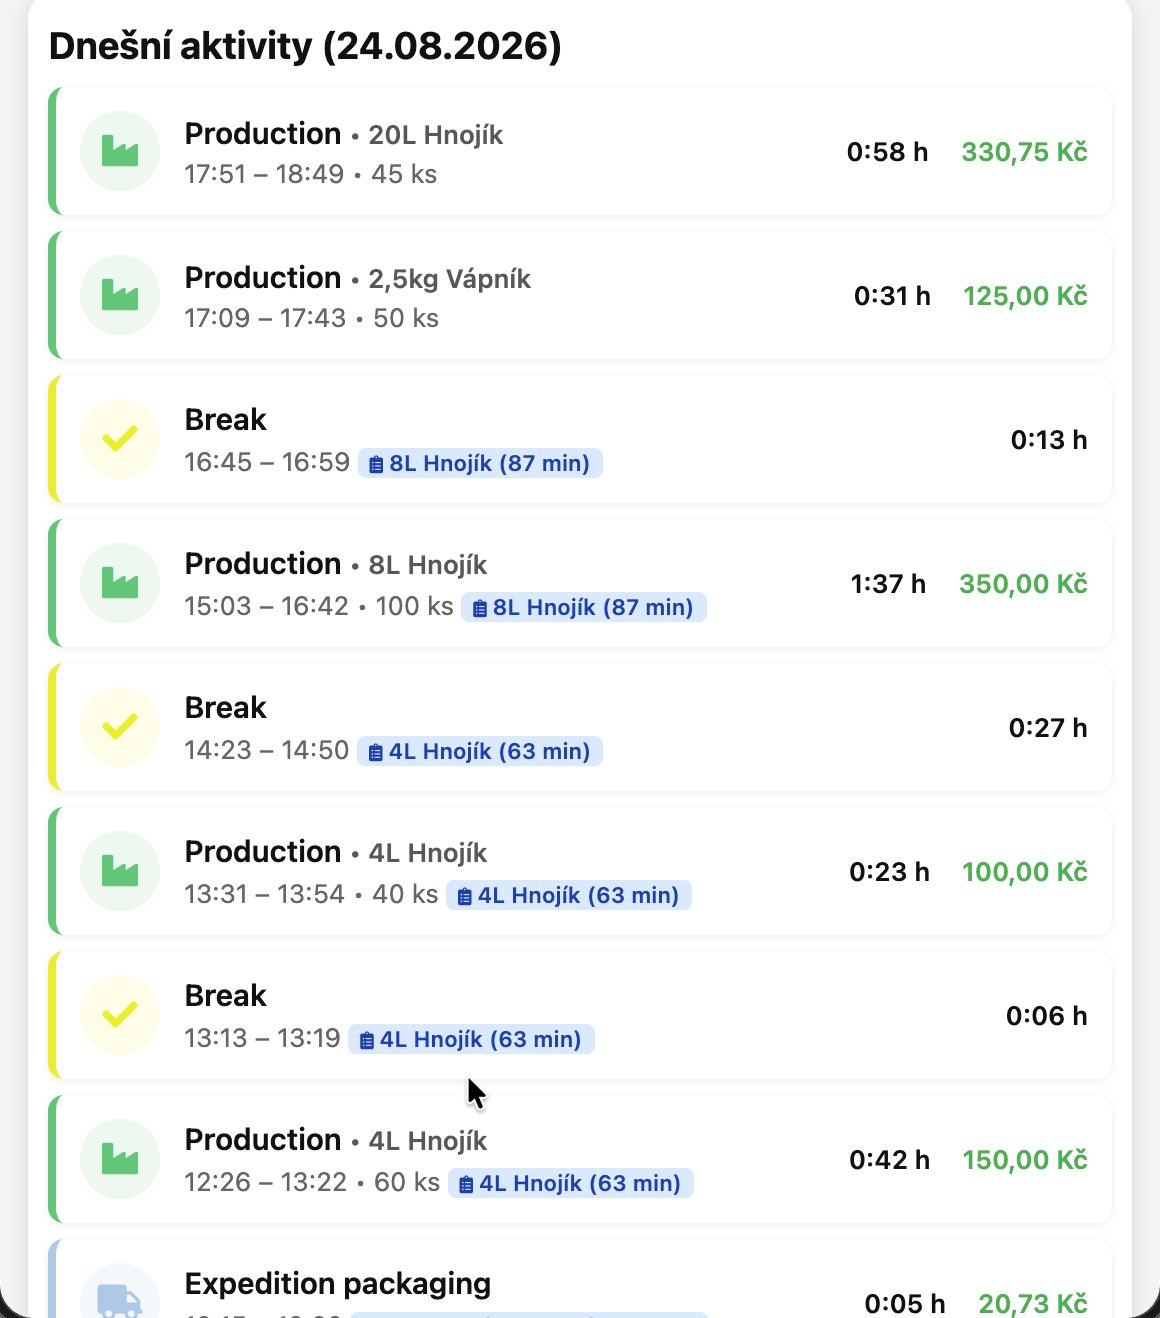This screenshot has height=1318, width=1160.
Task: Click the factory icon of 13:31 production entry
Action: [x=120, y=871]
